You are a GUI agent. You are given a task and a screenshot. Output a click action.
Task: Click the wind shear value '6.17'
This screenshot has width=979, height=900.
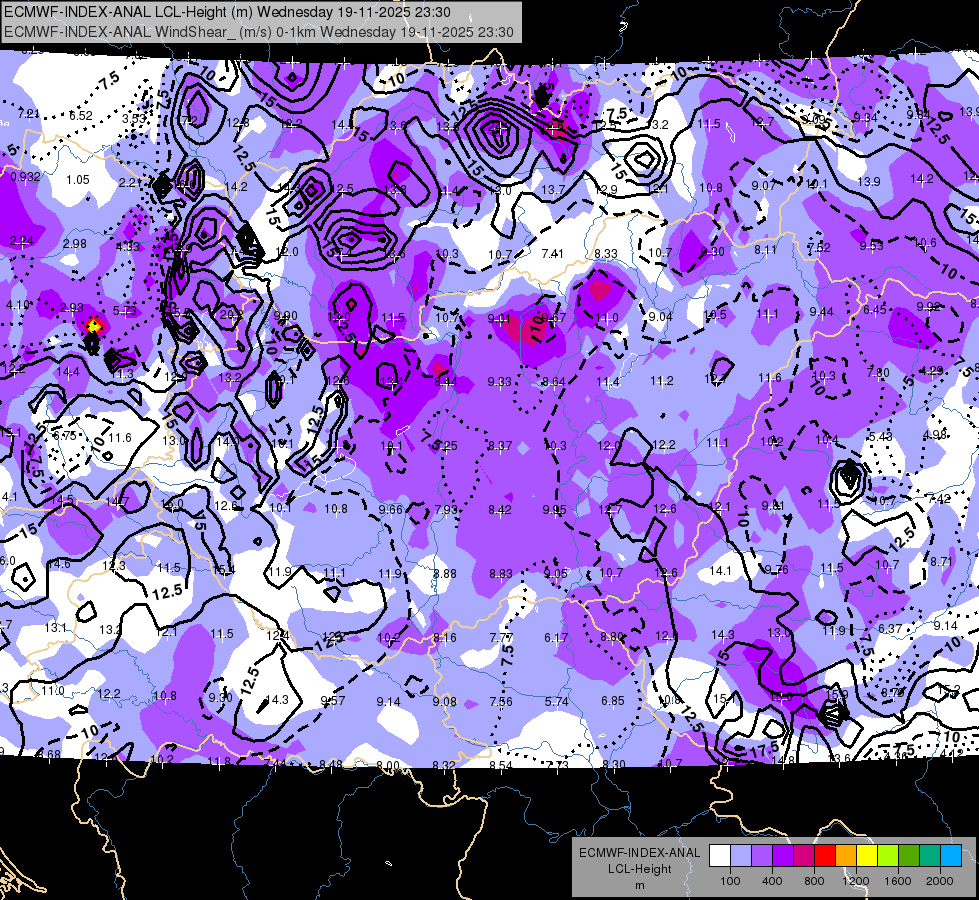[x=556, y=638]
